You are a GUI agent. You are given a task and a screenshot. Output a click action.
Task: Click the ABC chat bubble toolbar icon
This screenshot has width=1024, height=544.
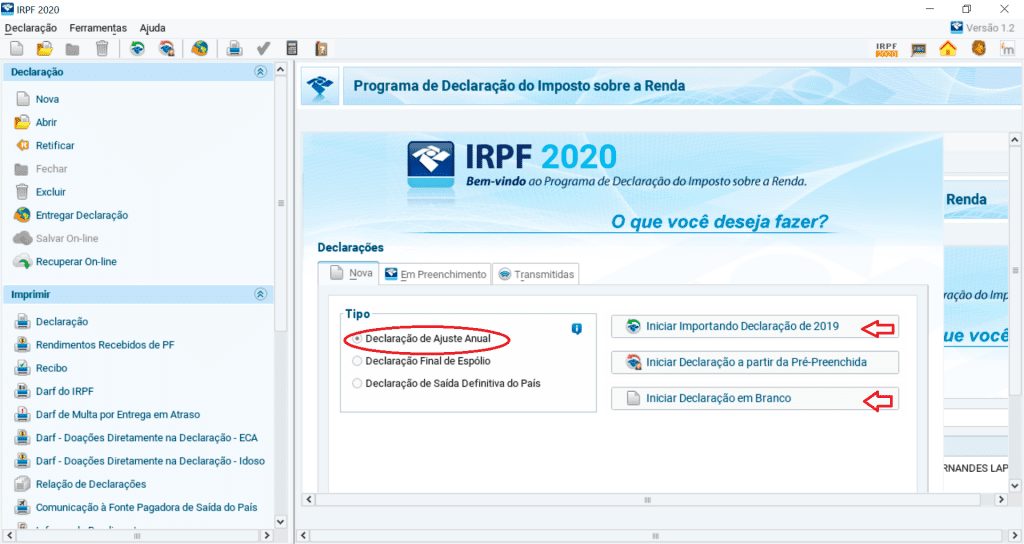coord(919,50)
